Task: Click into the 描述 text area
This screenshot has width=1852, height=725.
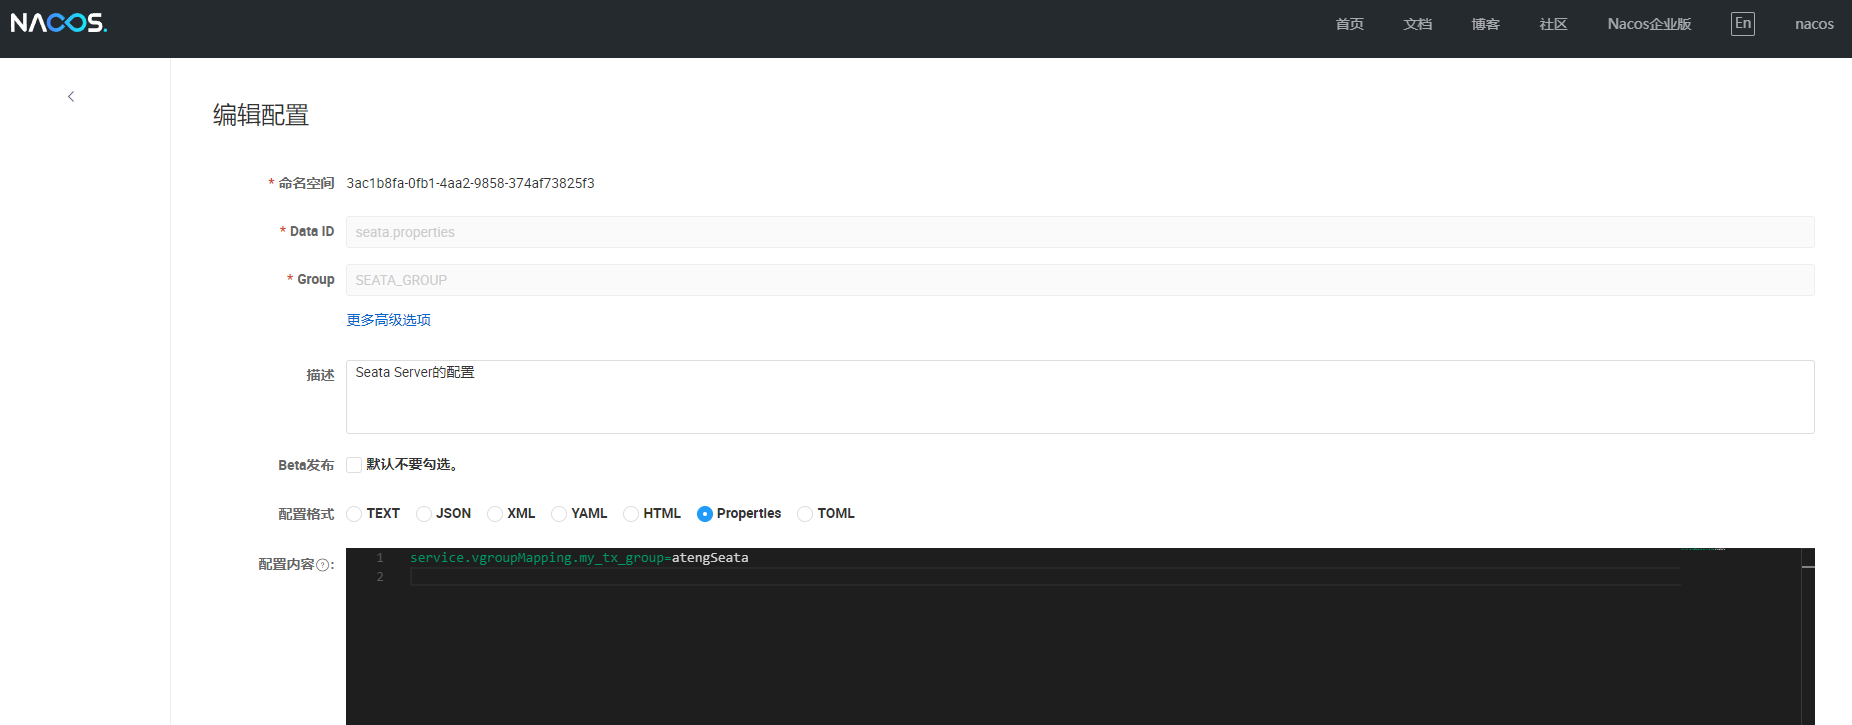Action: (x=1079, y=397)
